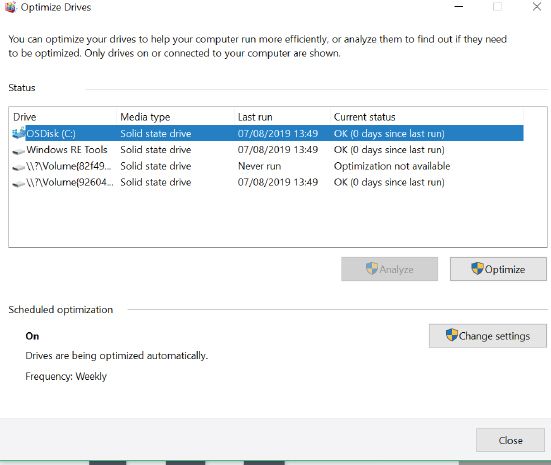Select the Windows RE Tools row
Screen dimensions: 551x465
pos(267,150)
